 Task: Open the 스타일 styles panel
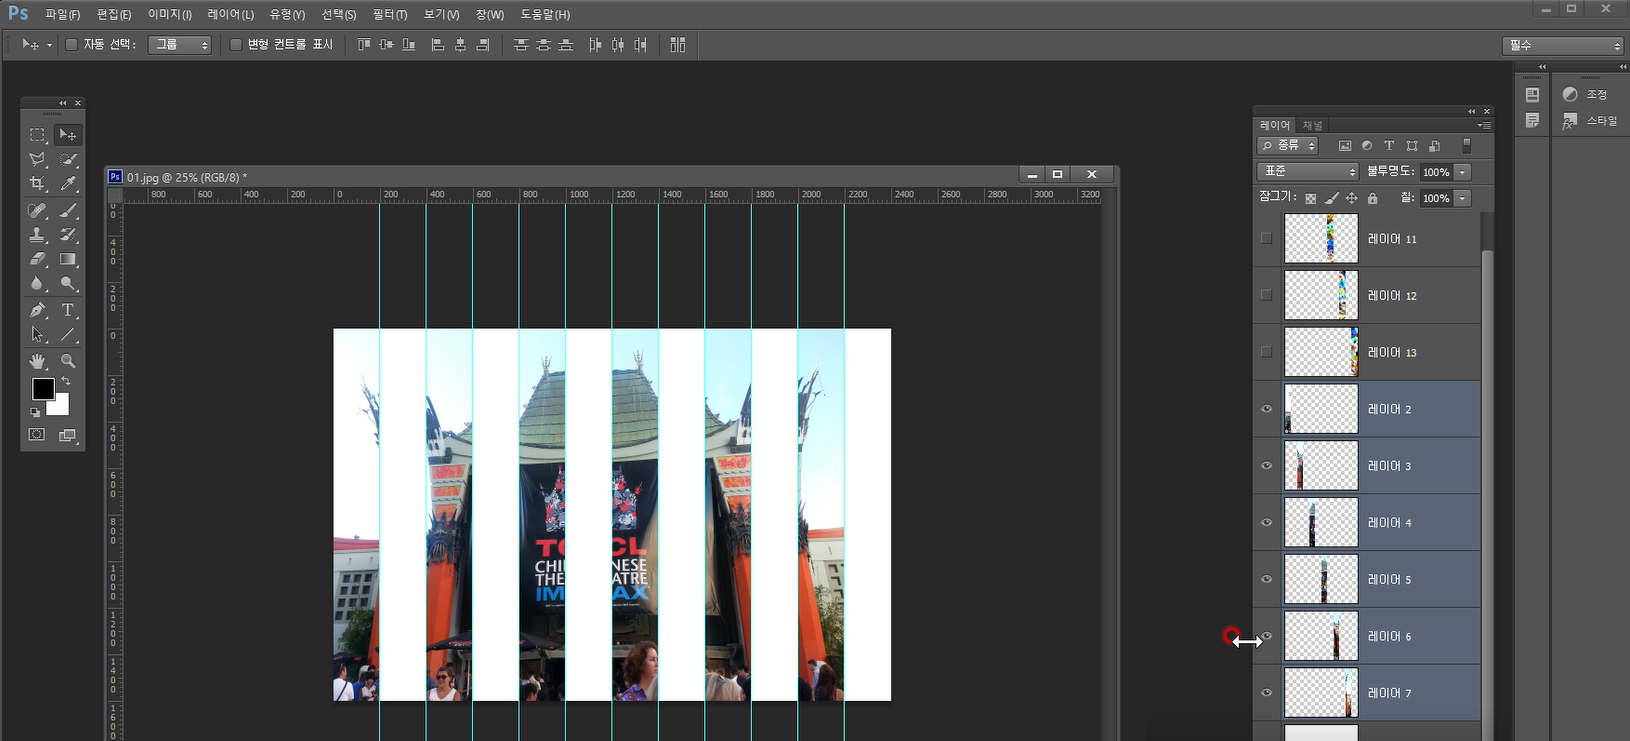(x=1588, y=120)
